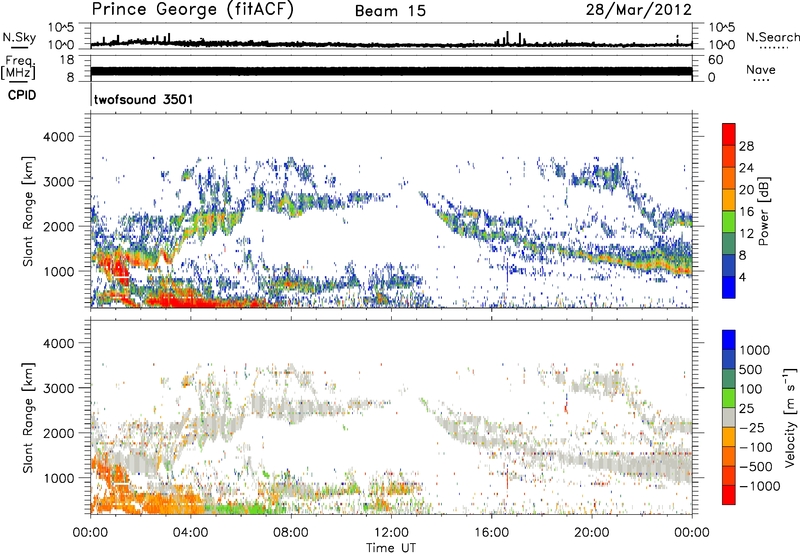
Task: Select the '04:00' time tick label
Action: point(190,533)
